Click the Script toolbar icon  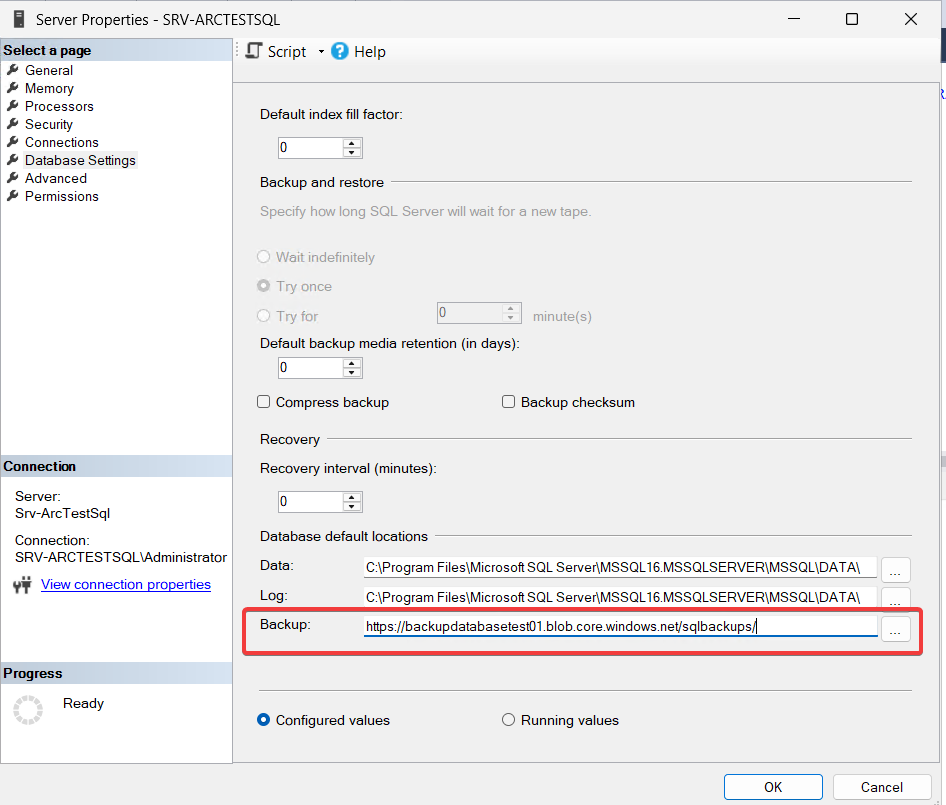[x=254, y=51]
